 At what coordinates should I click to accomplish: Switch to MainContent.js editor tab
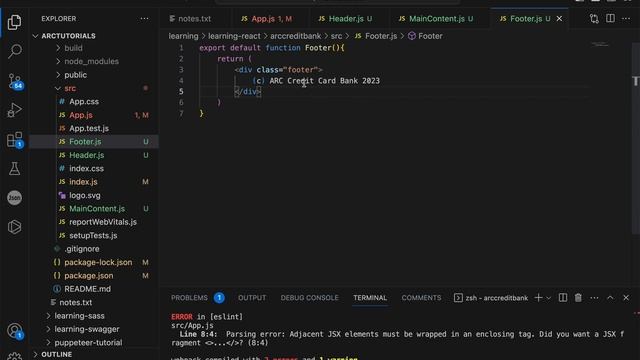pos(436,19)
